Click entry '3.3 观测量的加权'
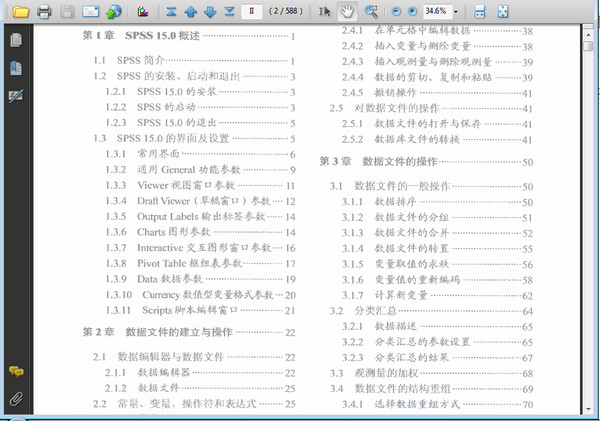 tap(374, 373)
